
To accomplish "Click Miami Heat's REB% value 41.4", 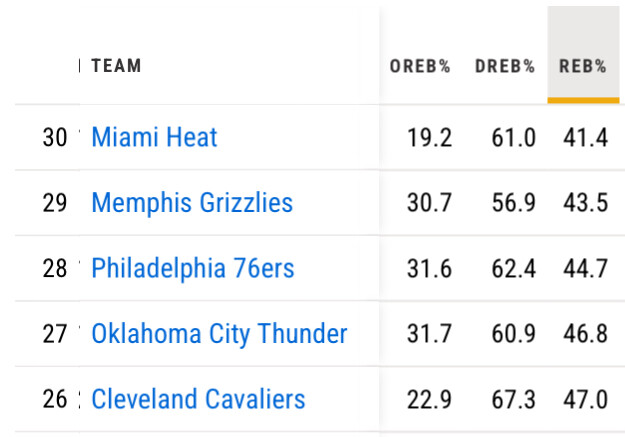I will tap(586, 137).
